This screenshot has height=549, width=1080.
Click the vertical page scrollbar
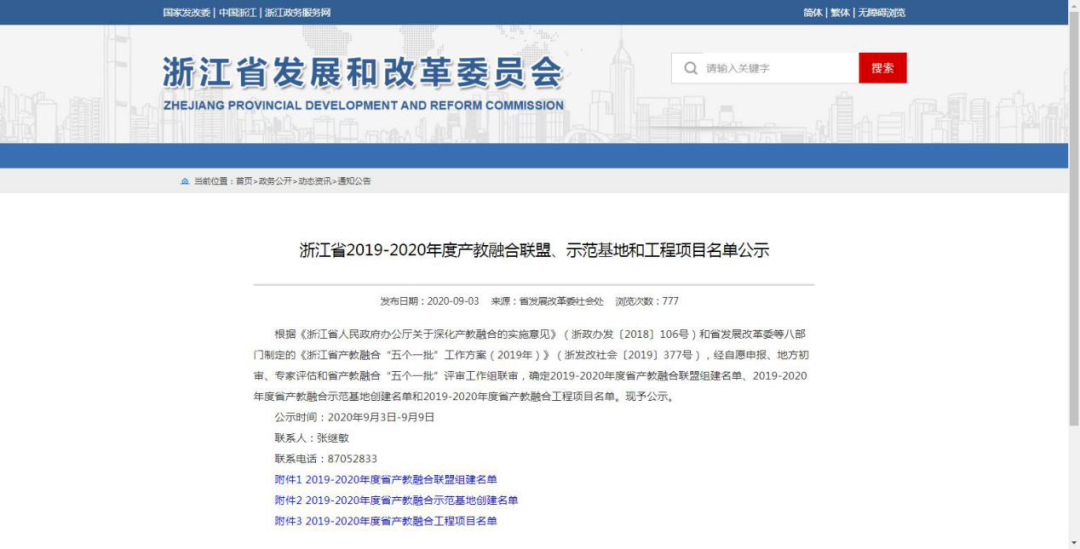coord(1073,300)
